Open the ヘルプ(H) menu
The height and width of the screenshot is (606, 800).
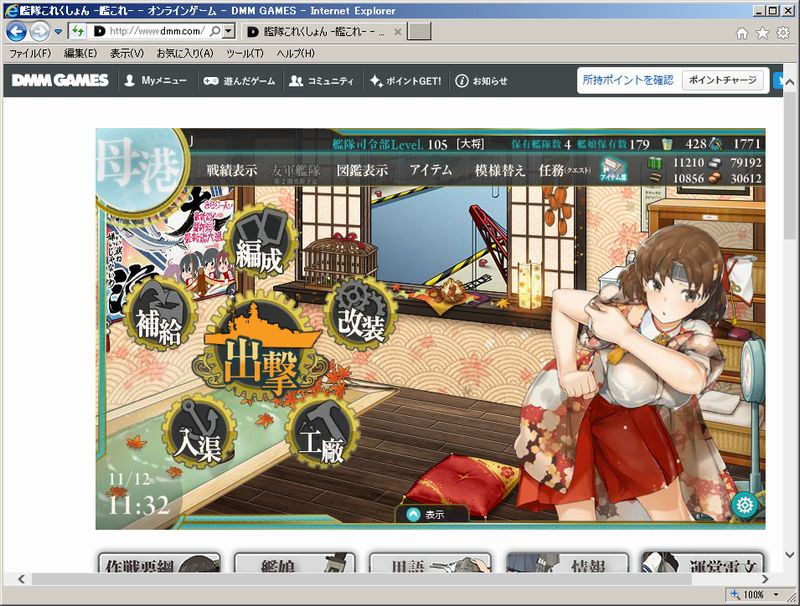(295, 53)
